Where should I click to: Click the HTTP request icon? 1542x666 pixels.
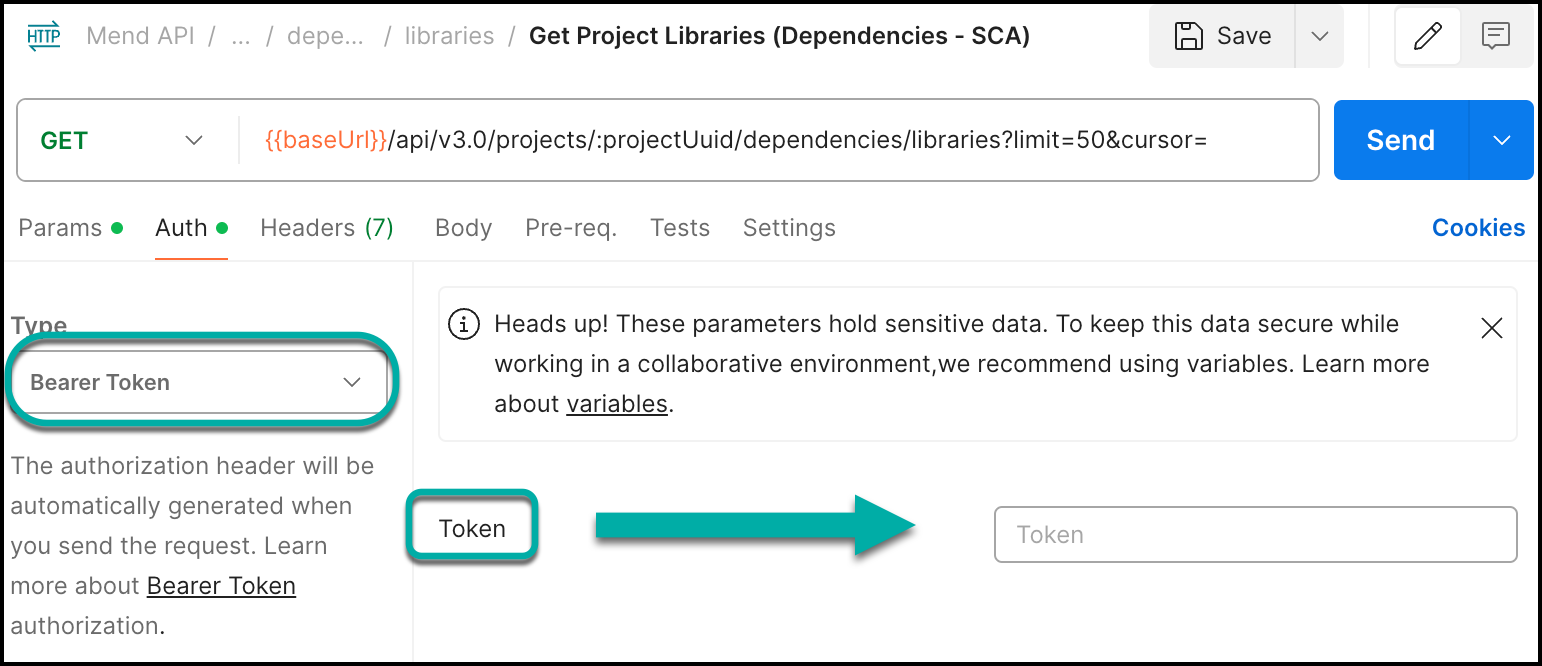(43, 37)
